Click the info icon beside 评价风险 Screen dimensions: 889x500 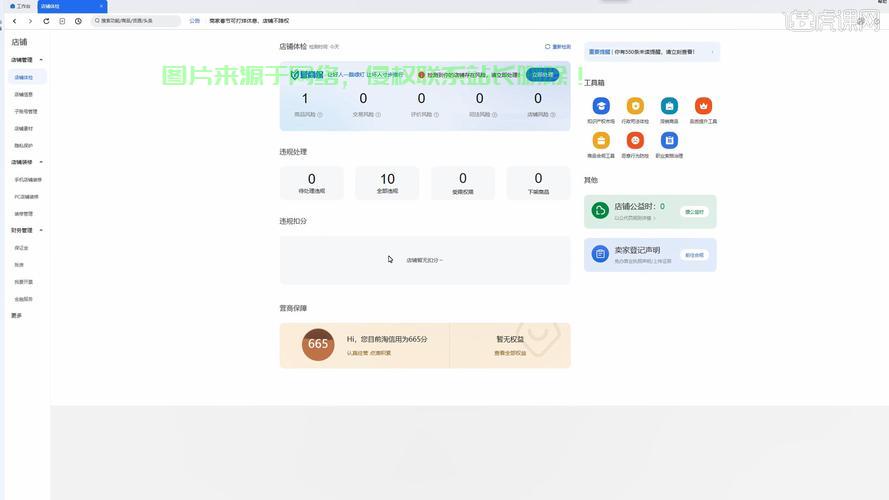(x=436, y=115)
